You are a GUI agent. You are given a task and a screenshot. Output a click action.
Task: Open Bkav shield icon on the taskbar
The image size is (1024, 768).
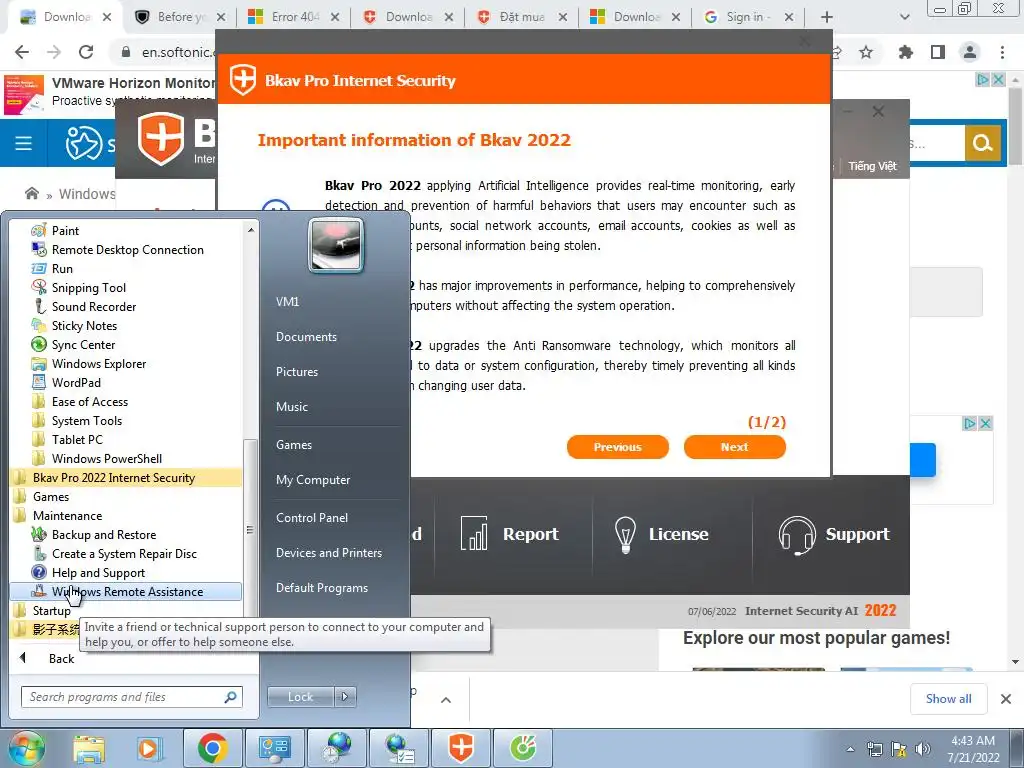coord(461,748)
